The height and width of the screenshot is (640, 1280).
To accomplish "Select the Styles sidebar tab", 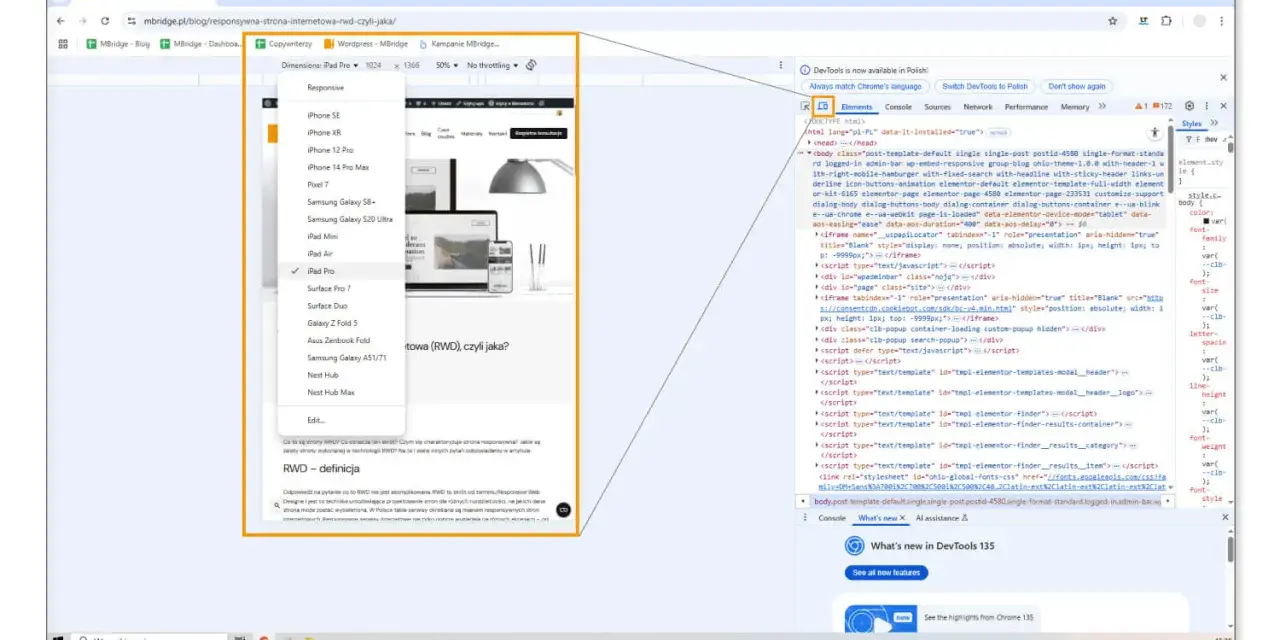I will click(1192, 123).
